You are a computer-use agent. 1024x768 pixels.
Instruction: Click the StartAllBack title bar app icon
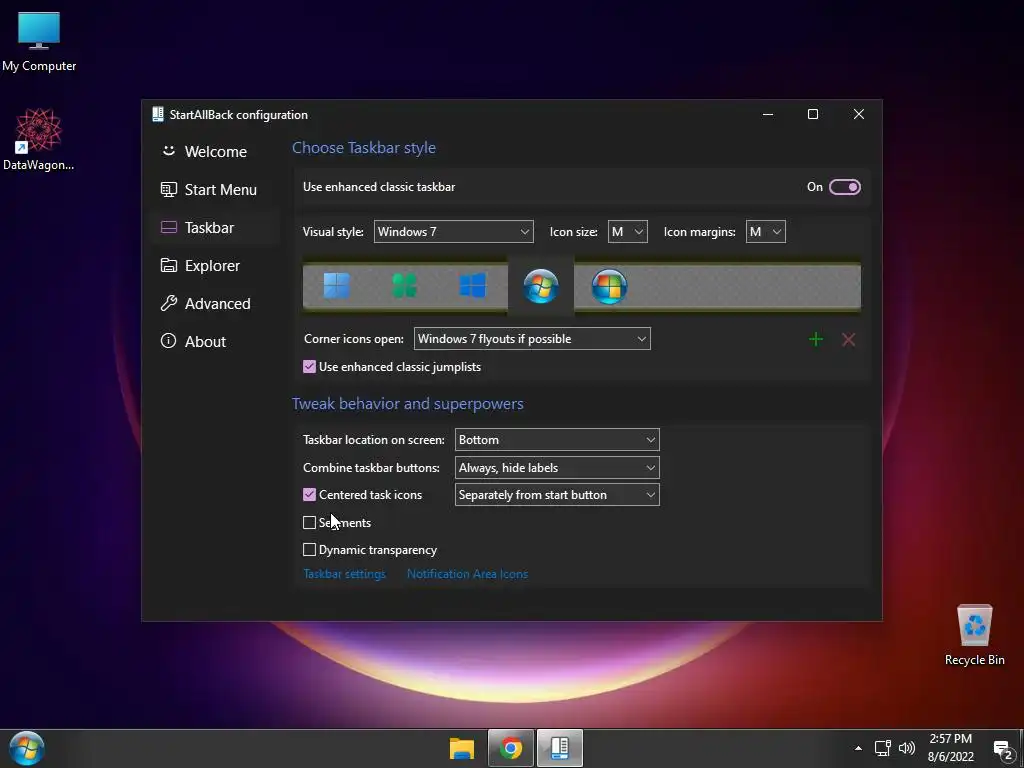157,114
